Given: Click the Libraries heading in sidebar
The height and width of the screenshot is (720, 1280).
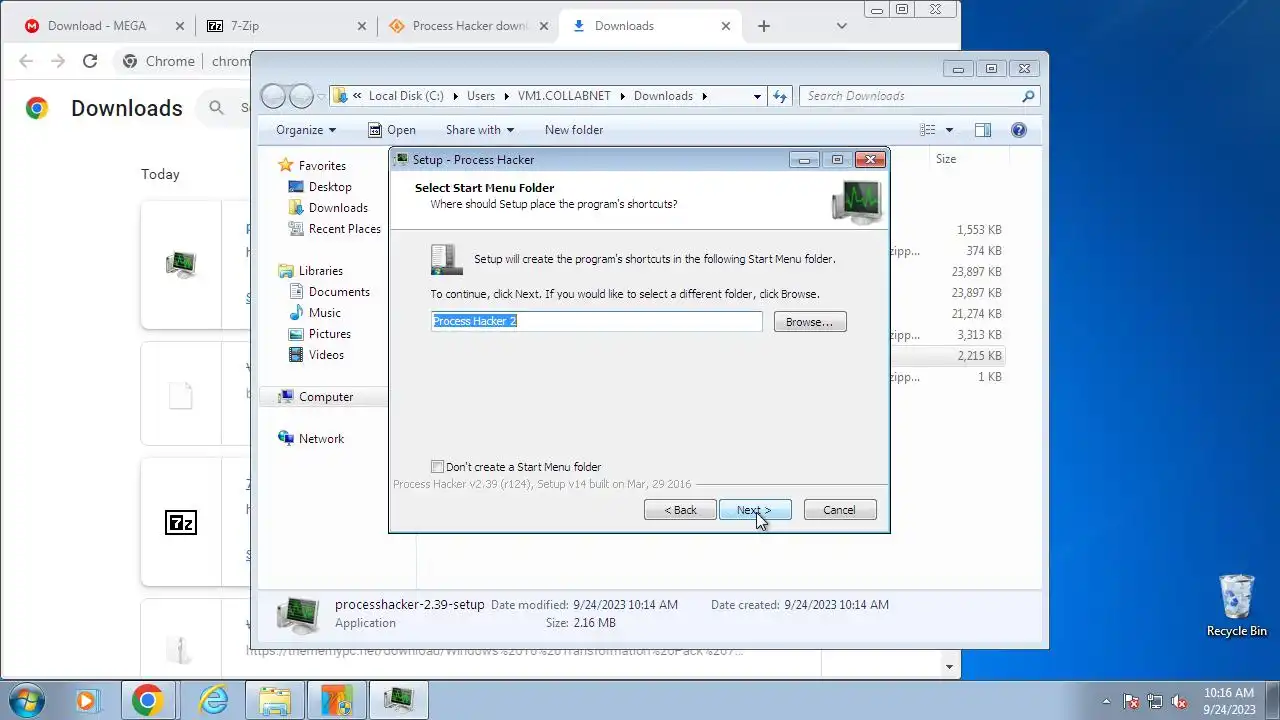Looking at the screenshot, I should 320,271.
